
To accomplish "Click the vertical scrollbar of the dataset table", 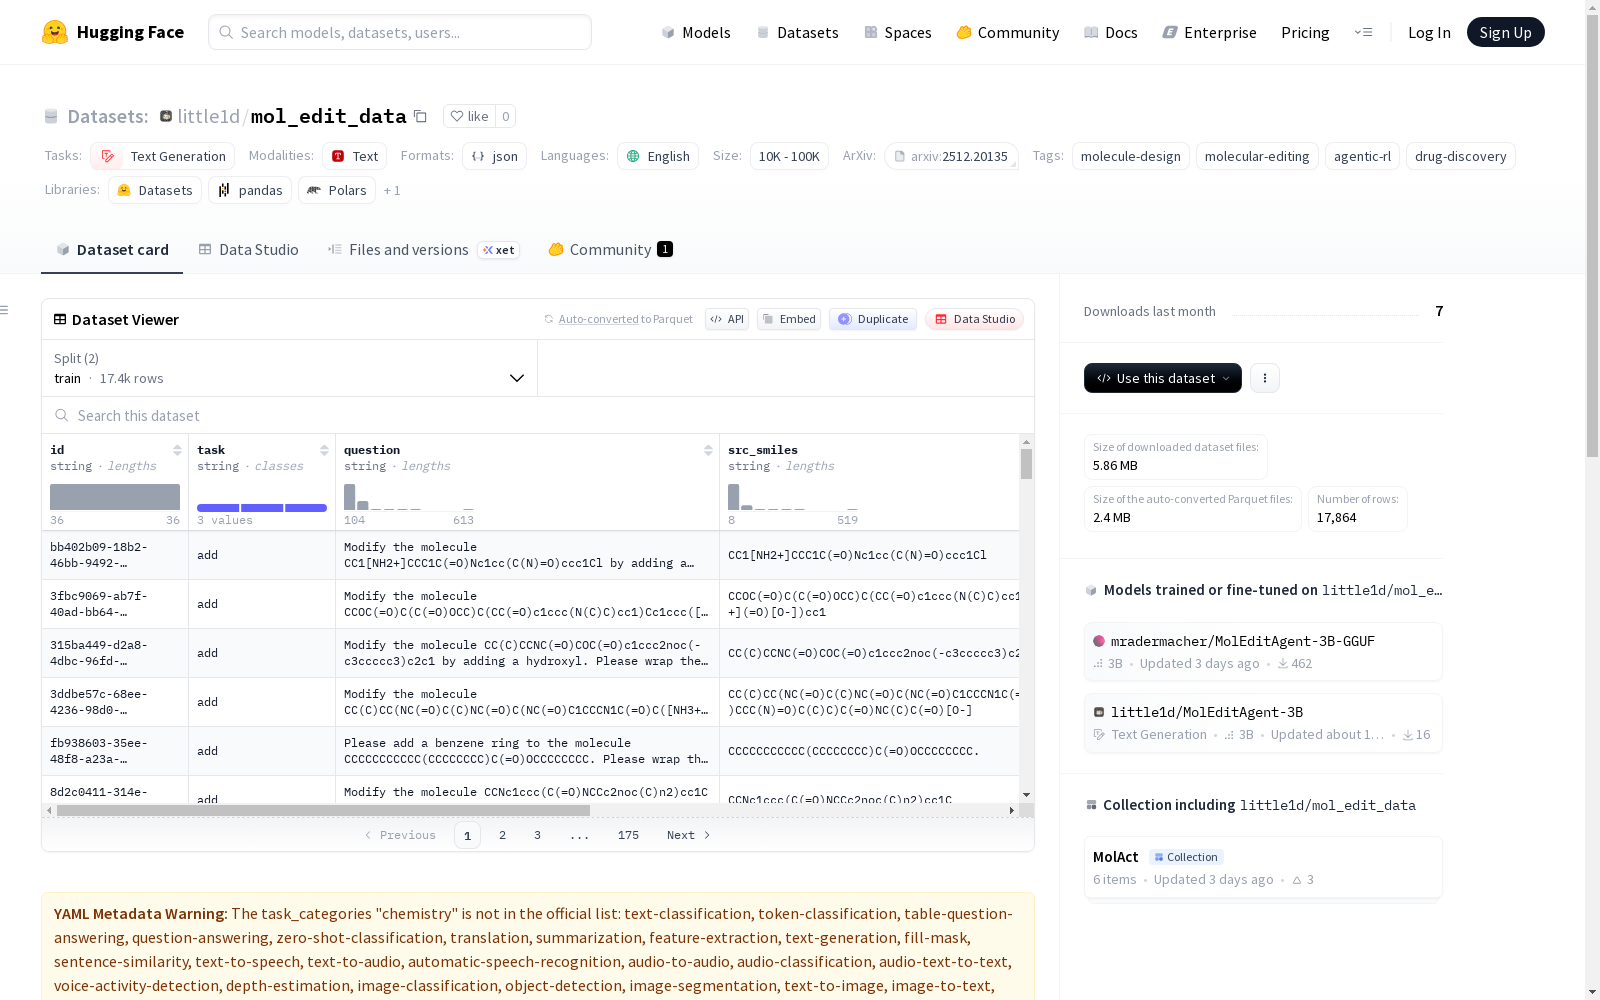I will pyautogui.click(x=1026, y=464).
